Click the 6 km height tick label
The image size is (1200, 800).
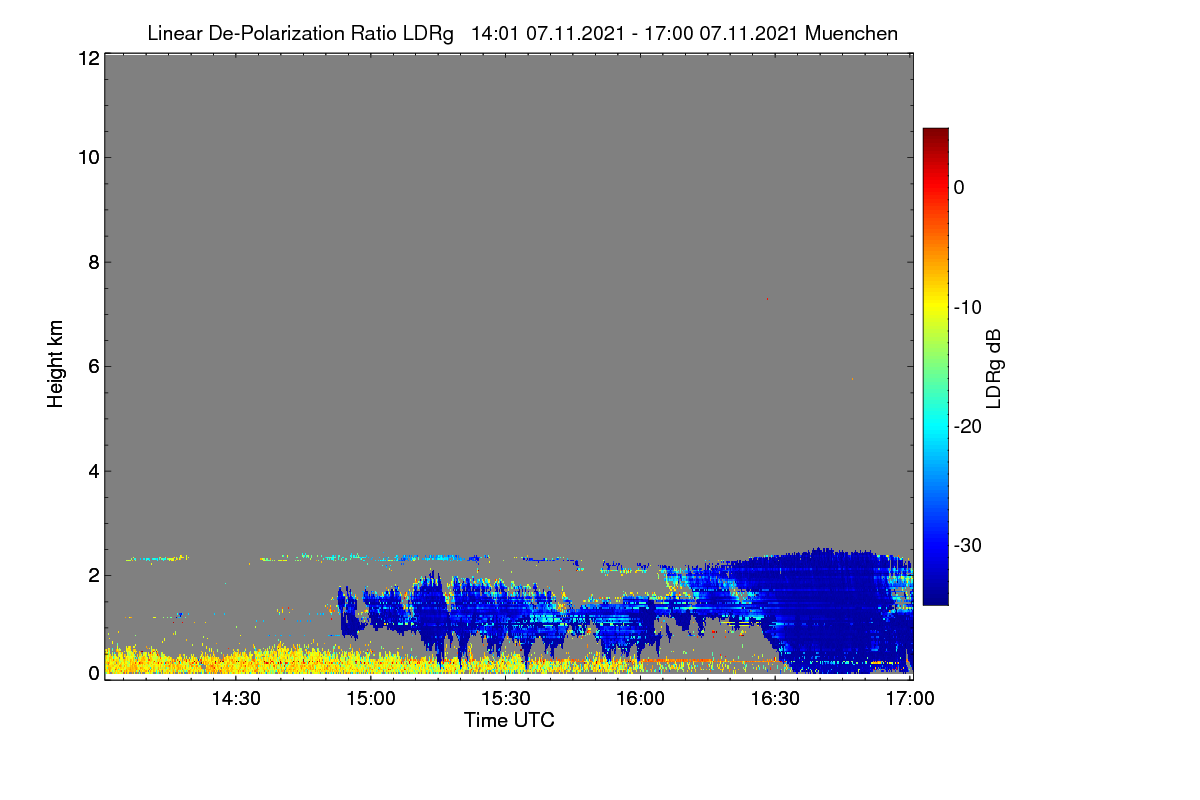pos(93,366)
